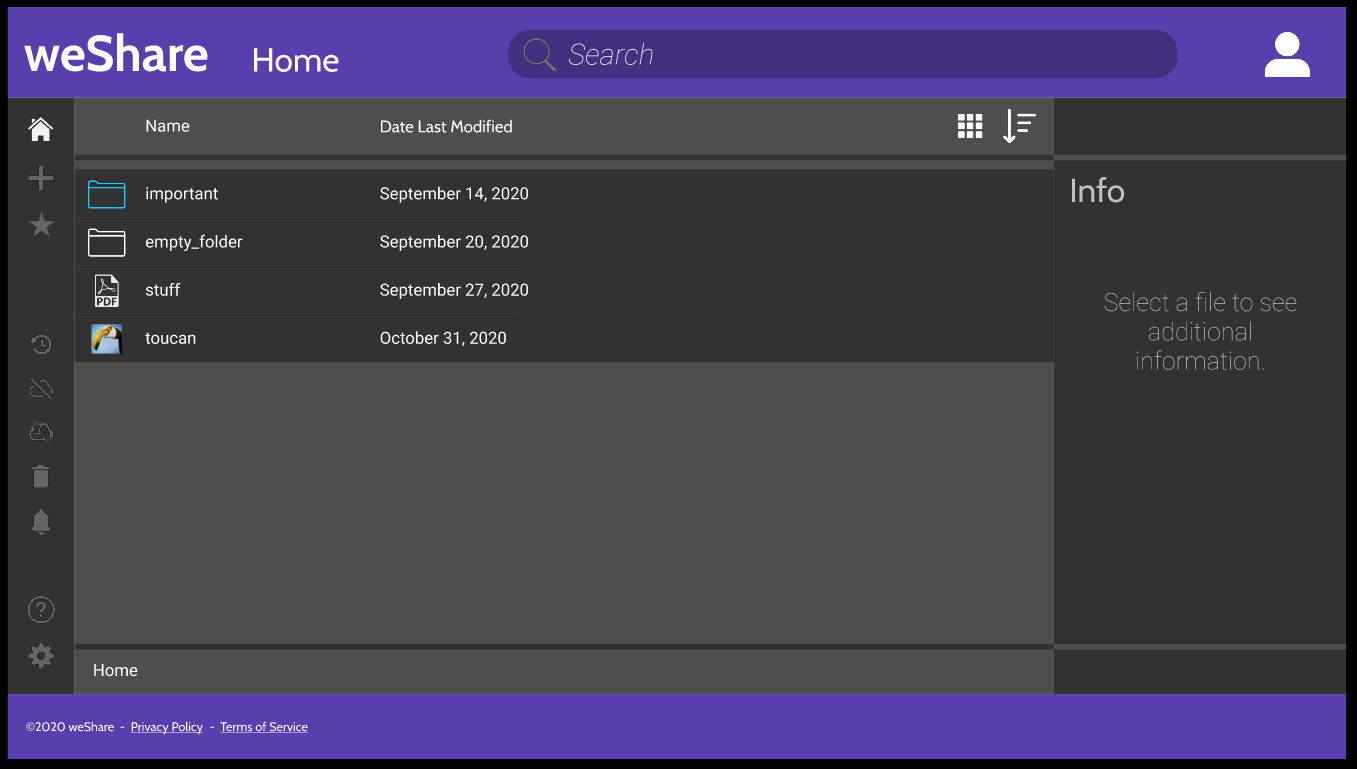Click the date September 27, 2020

click(454, 290)
